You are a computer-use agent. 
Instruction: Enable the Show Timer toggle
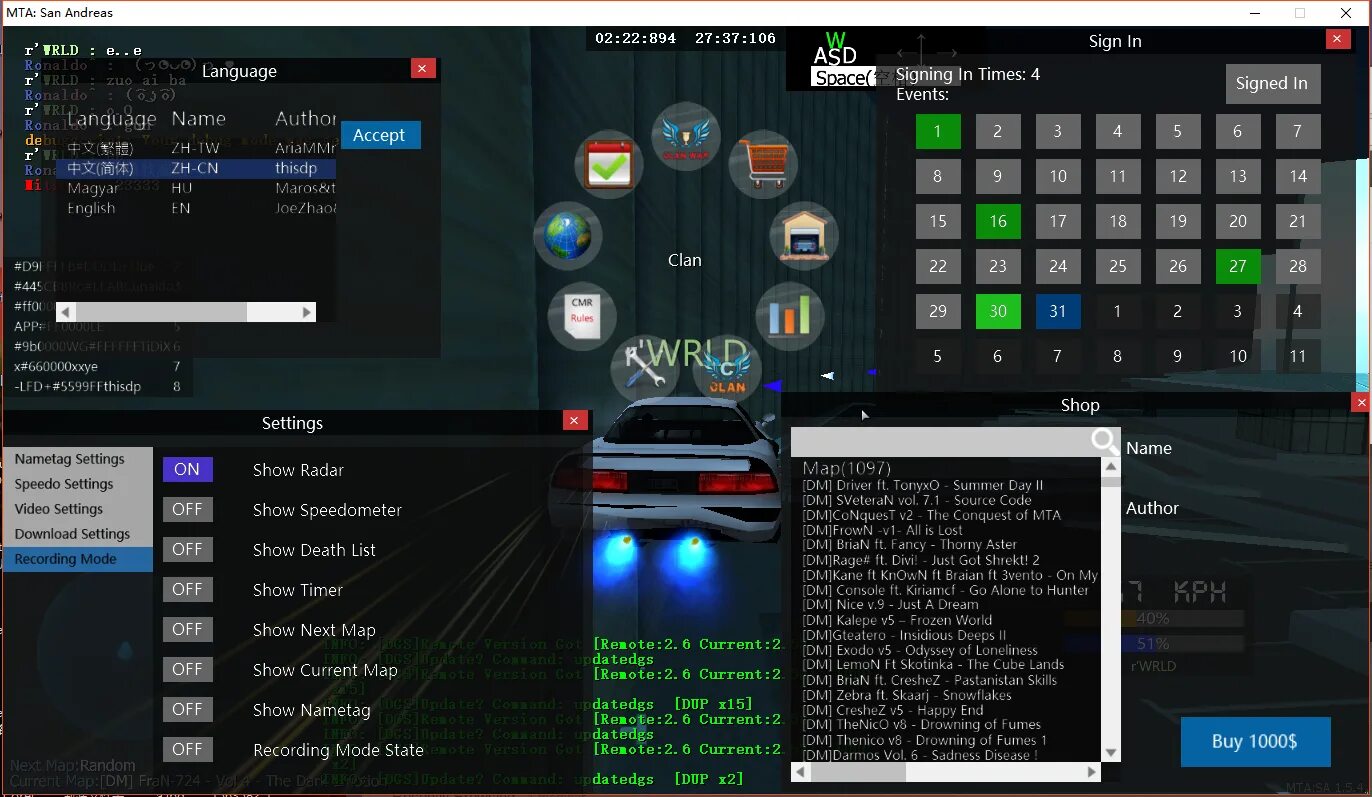tap(188, 589)
